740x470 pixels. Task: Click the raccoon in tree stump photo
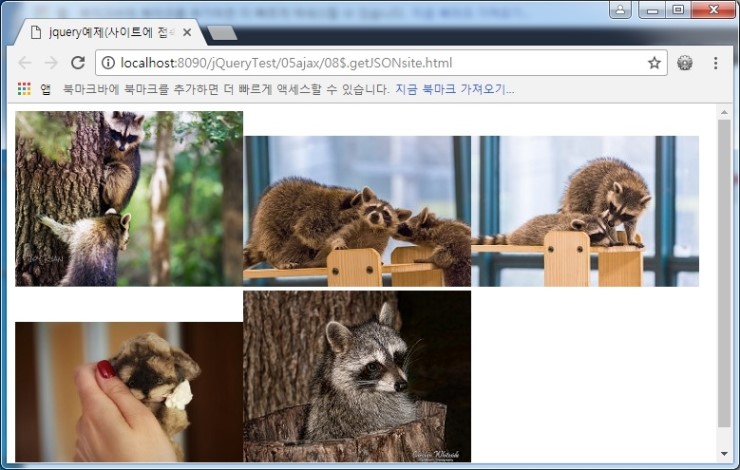357,376
